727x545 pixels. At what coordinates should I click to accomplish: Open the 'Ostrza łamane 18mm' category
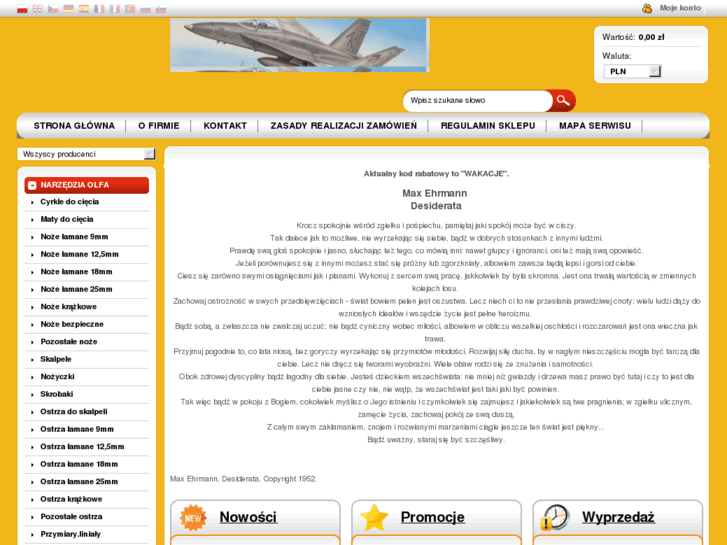(x=79, y=464)
